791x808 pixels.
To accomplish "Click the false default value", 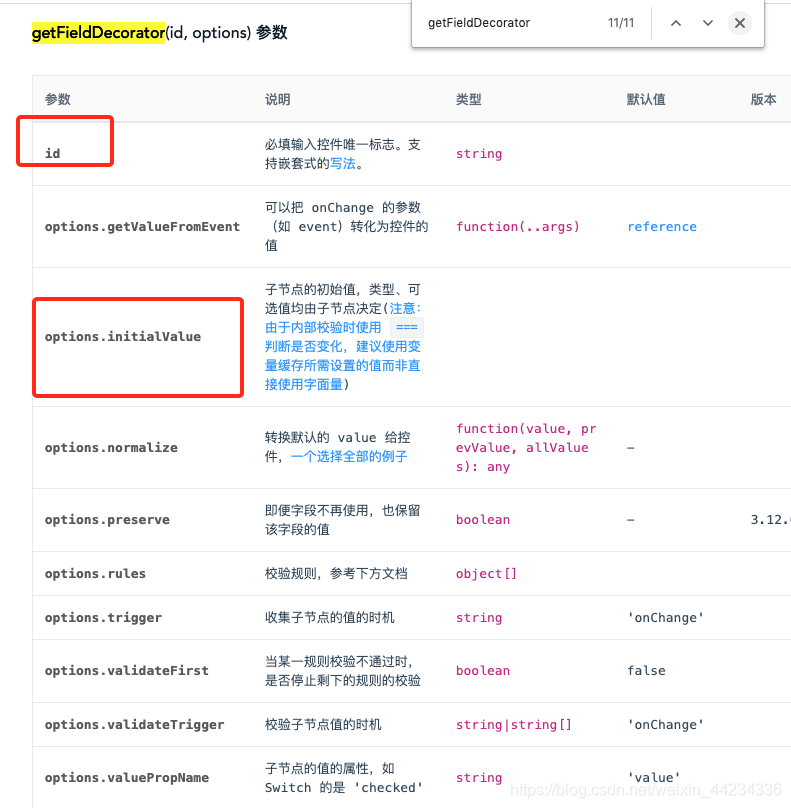I will tap(646, 670).
